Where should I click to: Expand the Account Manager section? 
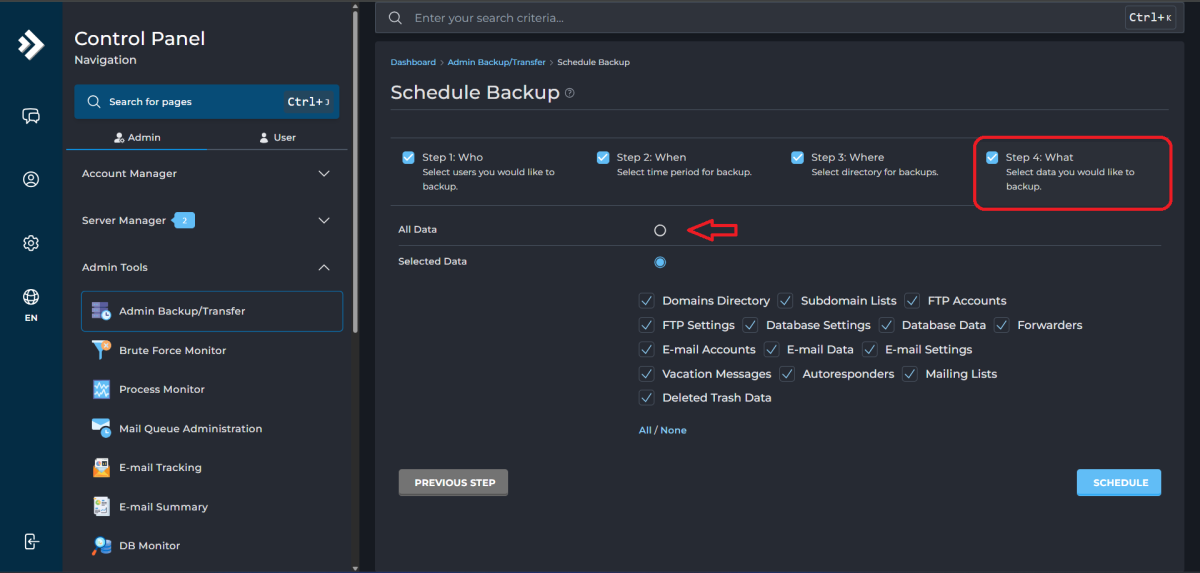click(323, 174)
